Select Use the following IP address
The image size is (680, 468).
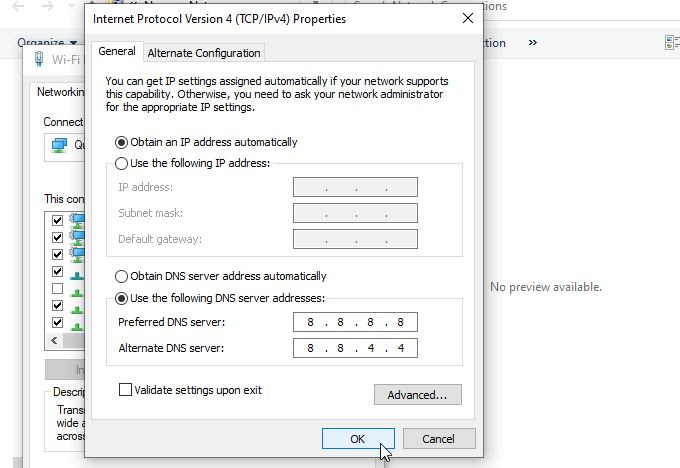click(123, 163)
